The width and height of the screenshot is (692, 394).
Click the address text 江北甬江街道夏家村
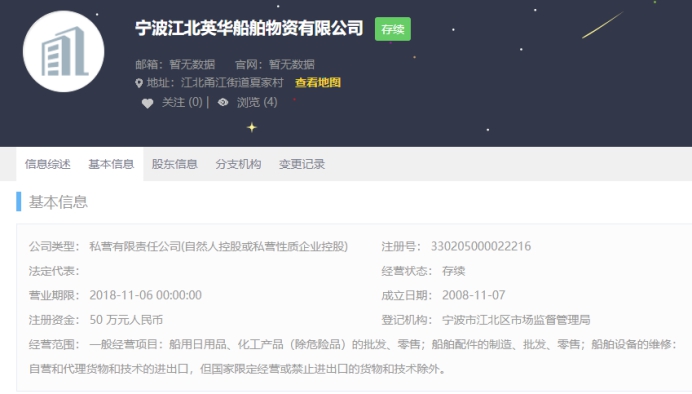pyautogui.click(x=232, y=83)
